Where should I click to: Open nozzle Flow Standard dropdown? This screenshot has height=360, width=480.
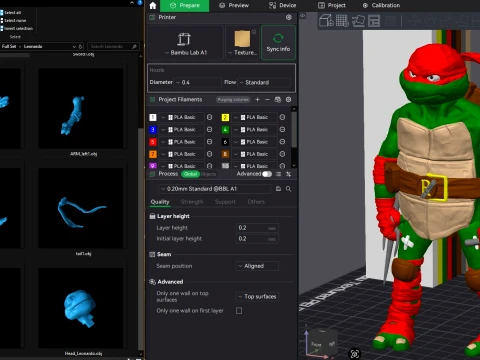264,82
